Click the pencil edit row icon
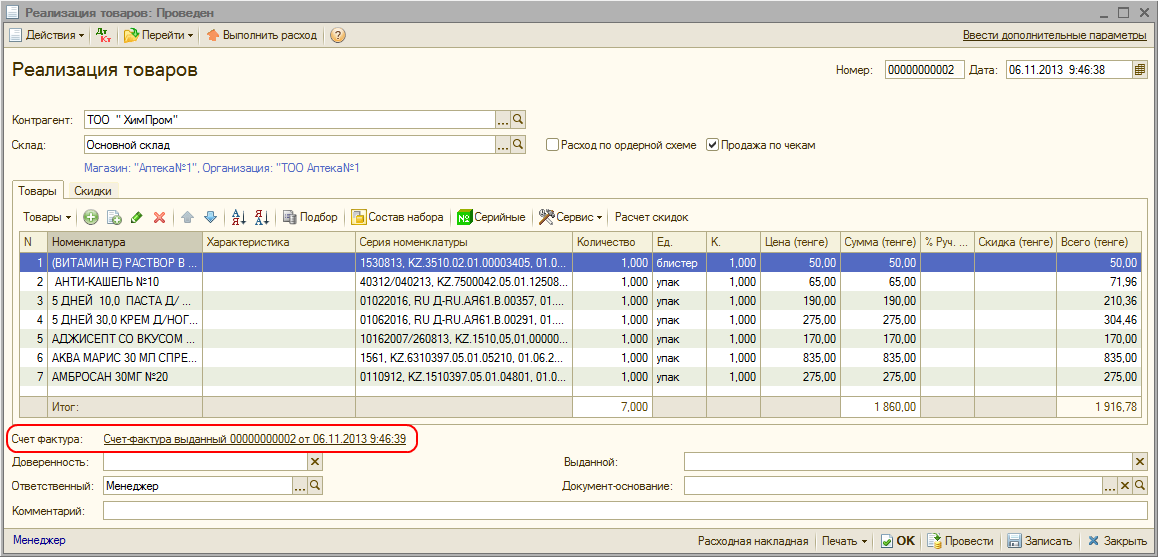The width and height of the screenshot is (1158, 557). pos(136,217)
